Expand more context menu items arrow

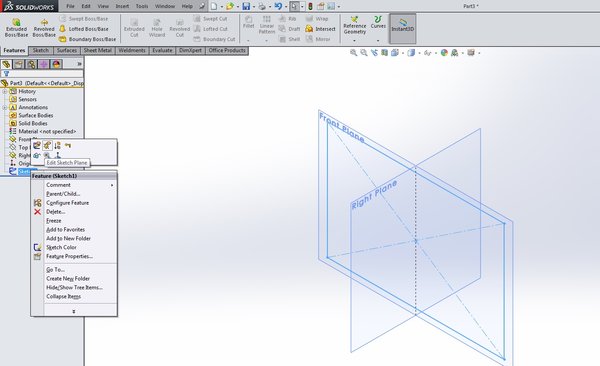[74, 311]
